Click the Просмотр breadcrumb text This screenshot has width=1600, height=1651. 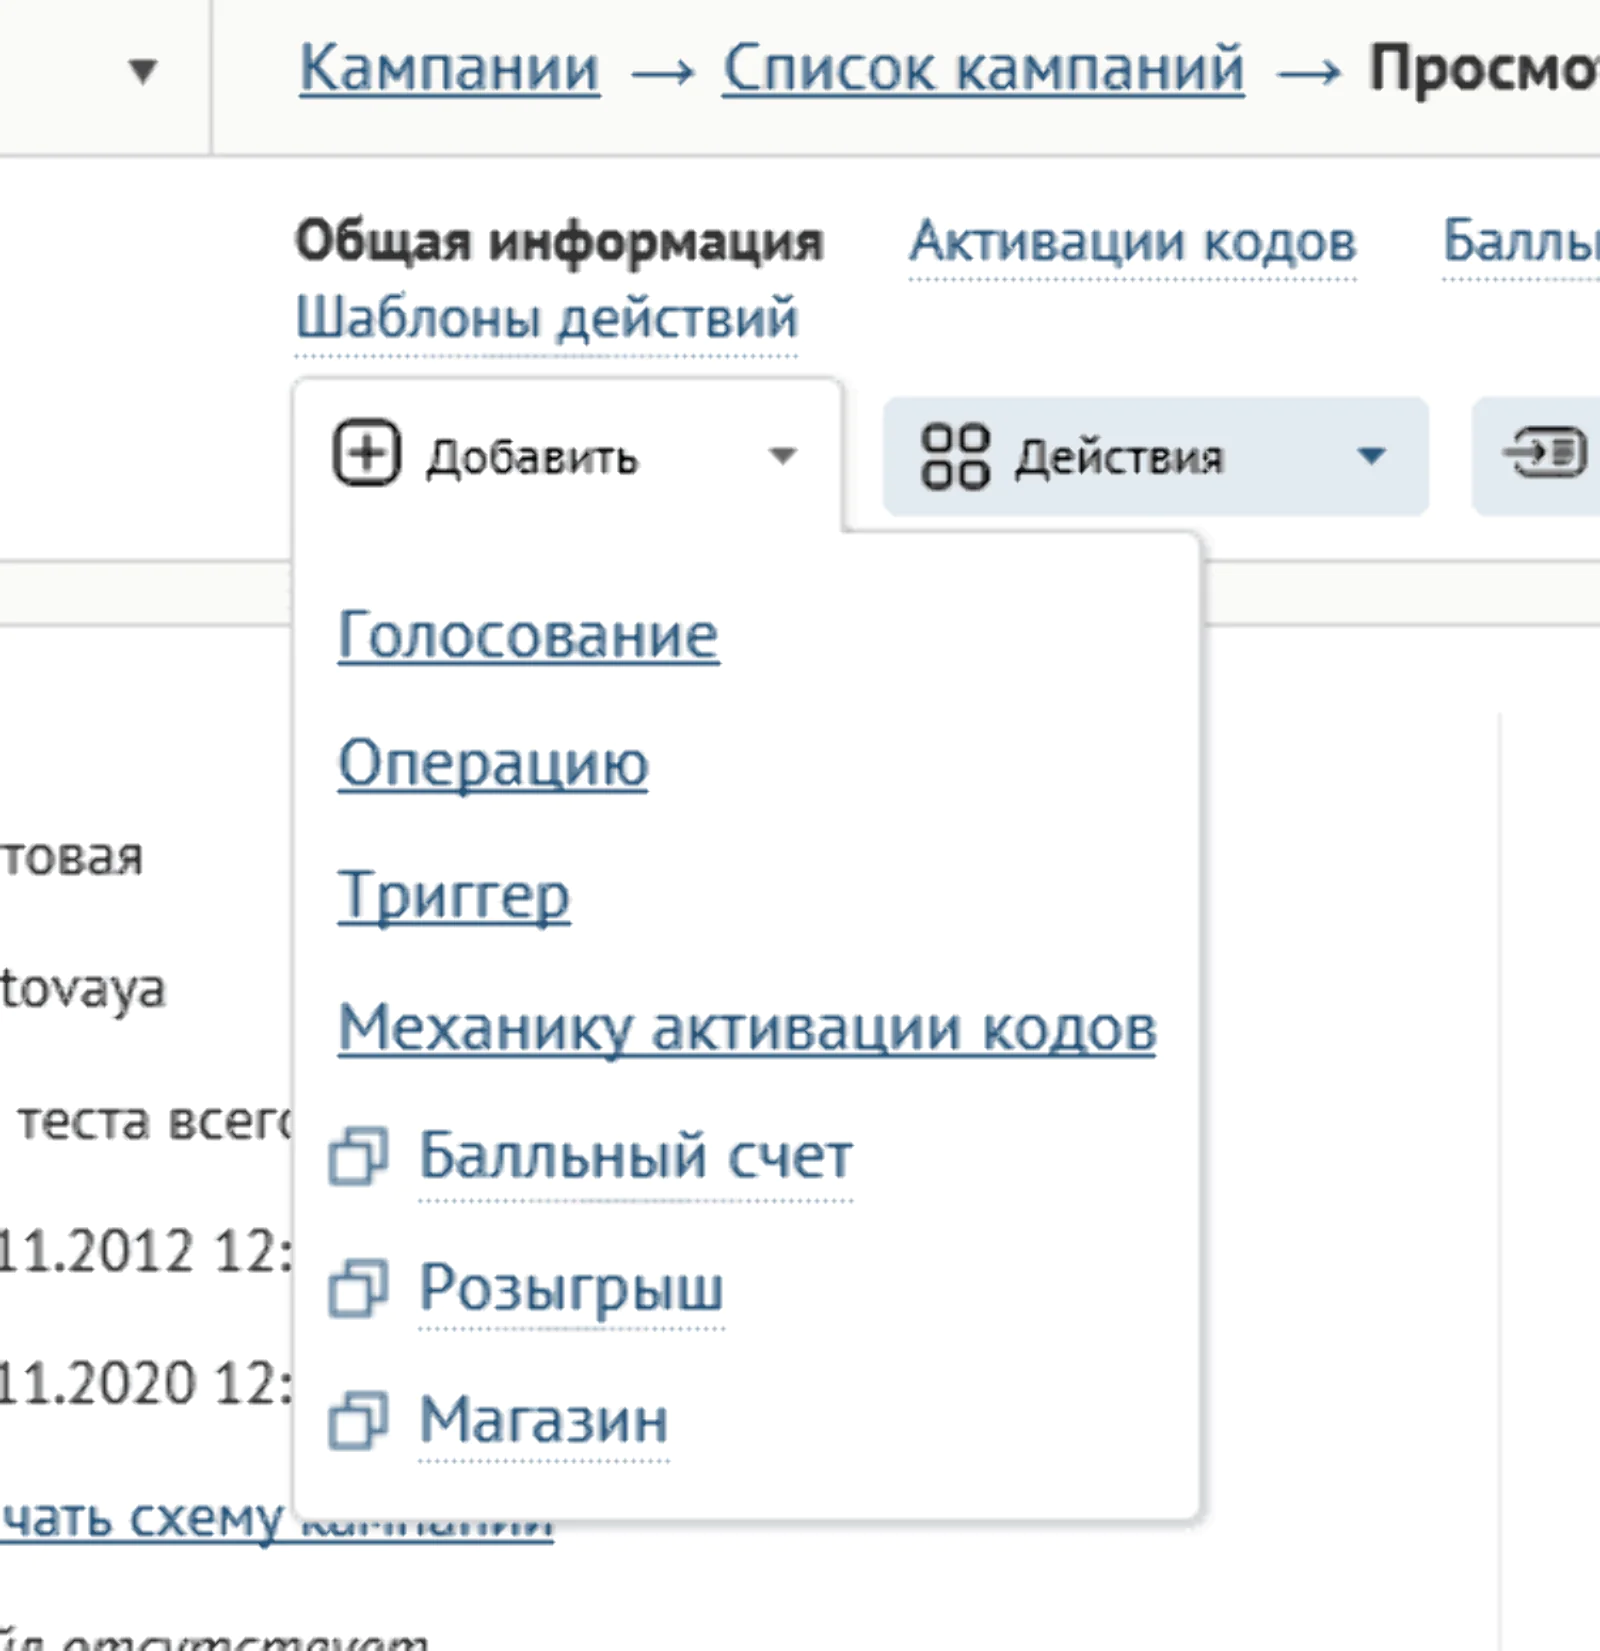coord(1484,69)
